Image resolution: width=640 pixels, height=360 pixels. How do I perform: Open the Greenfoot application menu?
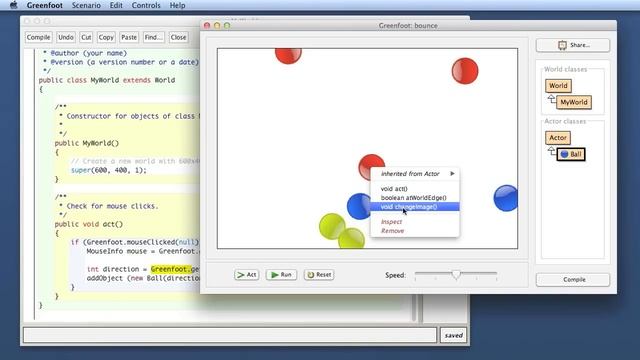pyautogui.click(x=44, y=5)
